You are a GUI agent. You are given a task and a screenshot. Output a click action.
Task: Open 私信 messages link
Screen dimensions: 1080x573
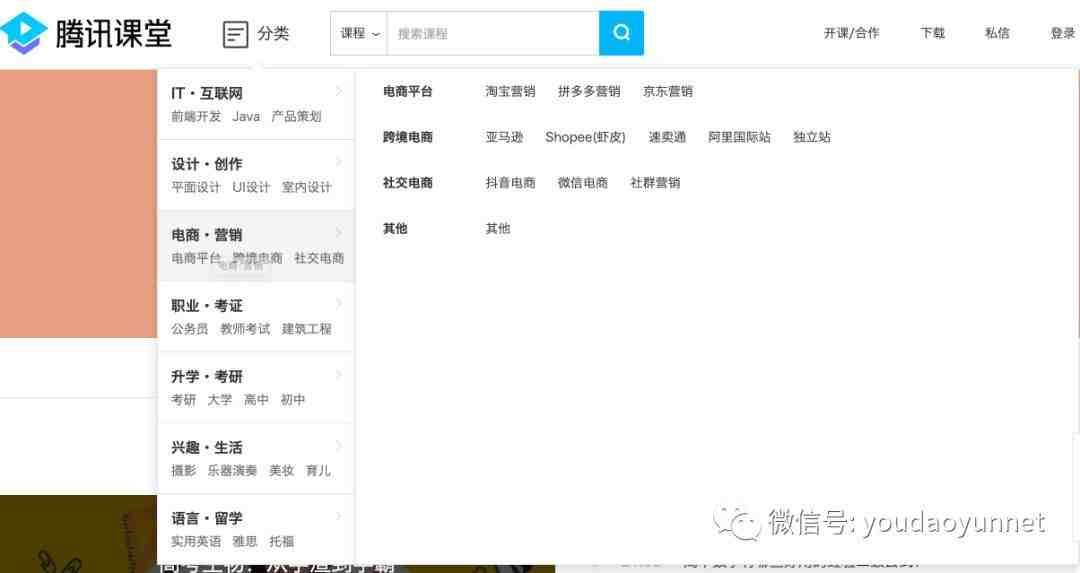pos(997,33)
